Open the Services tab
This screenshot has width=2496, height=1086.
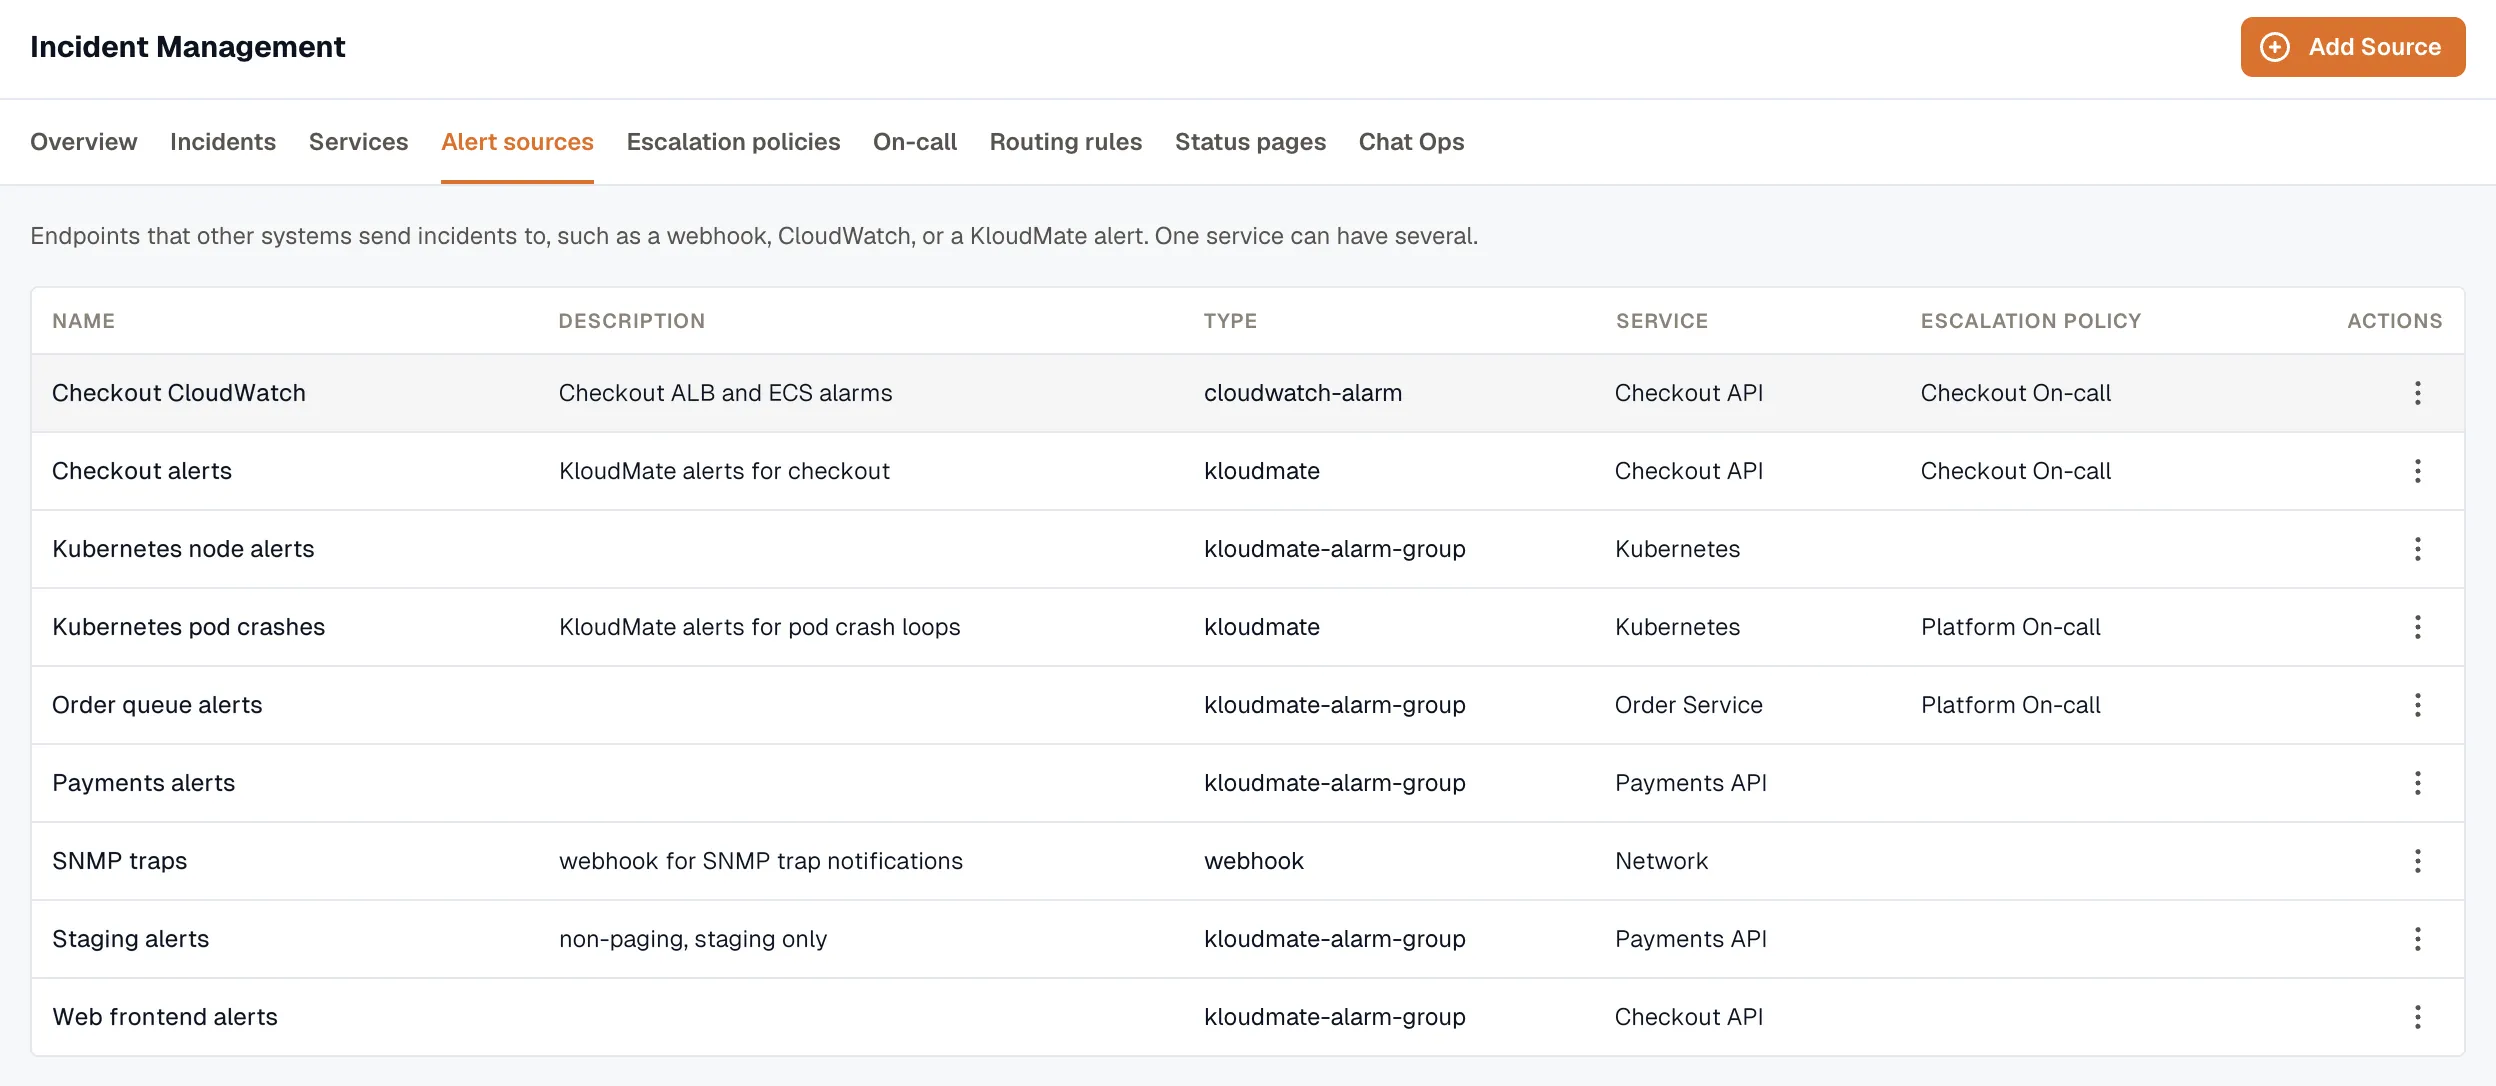[x=358, y=142]
